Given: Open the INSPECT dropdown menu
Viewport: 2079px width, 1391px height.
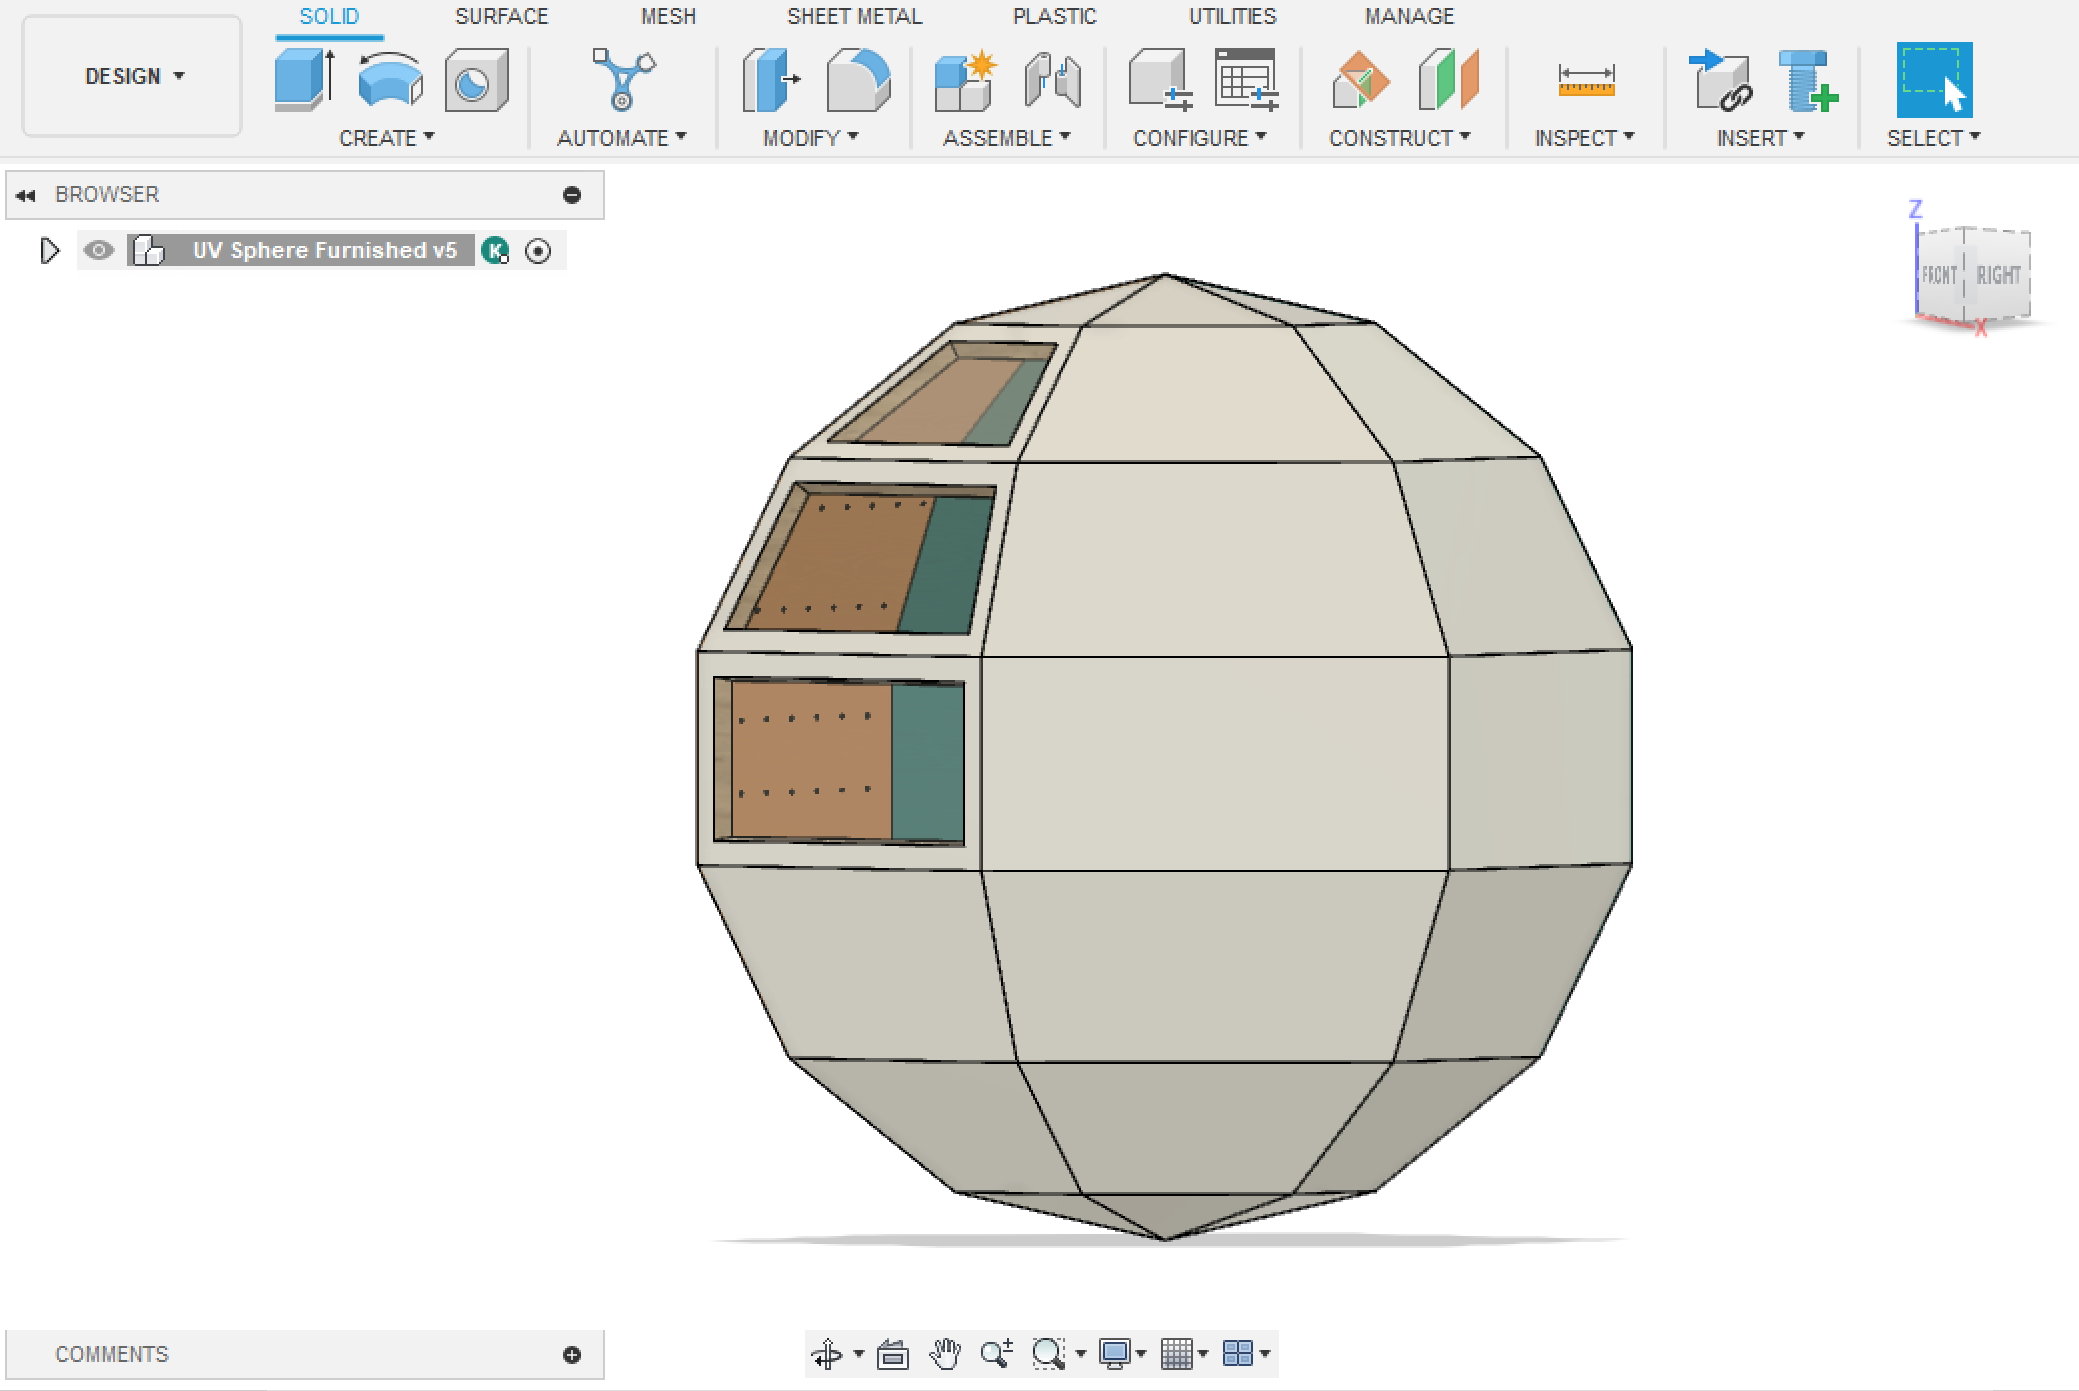Looking at the screenshot, I should pyautogui.click(x=1585, y=138).
